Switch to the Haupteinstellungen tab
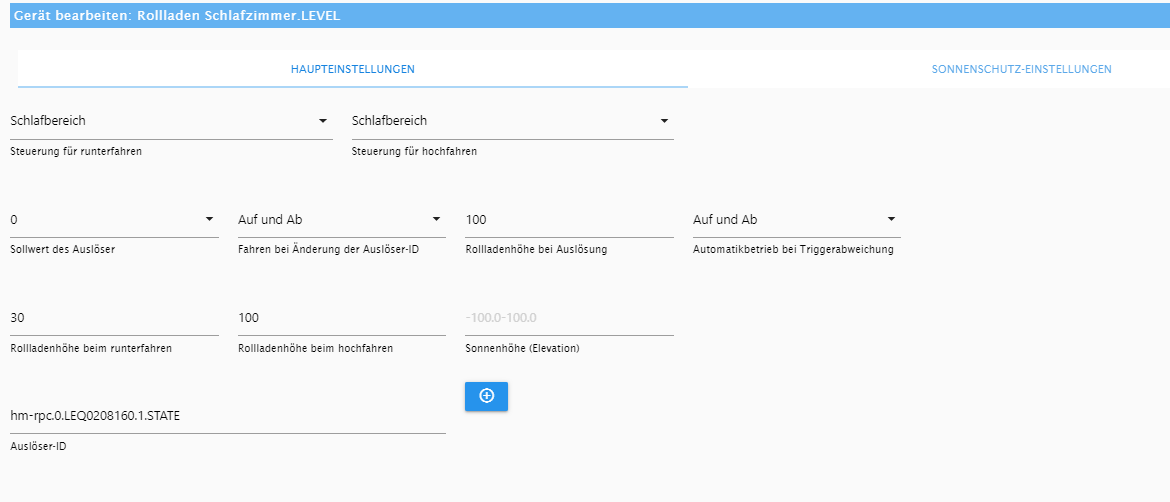Viewport: 1170px width, 502px height. click(353, 69)
